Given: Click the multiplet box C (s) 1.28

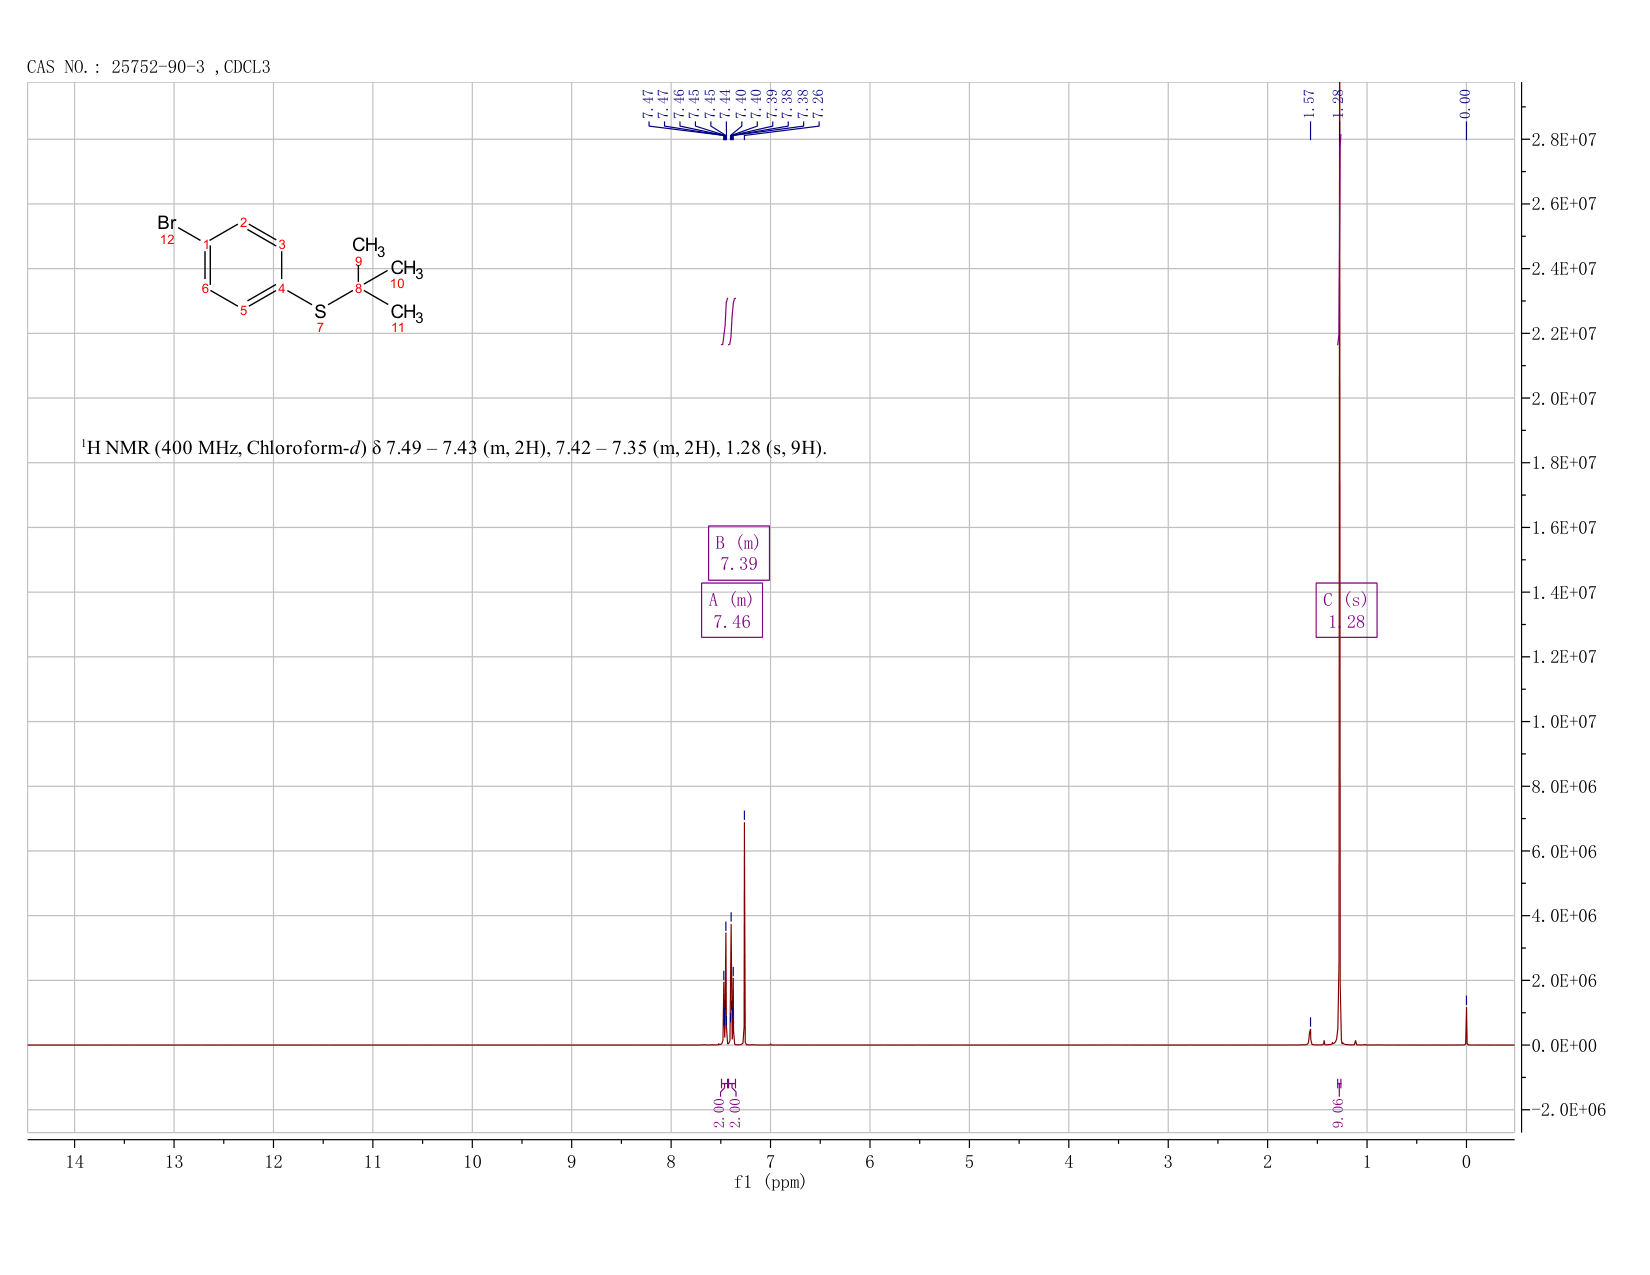Looking at the screenshot, I should click(1346, 611).
